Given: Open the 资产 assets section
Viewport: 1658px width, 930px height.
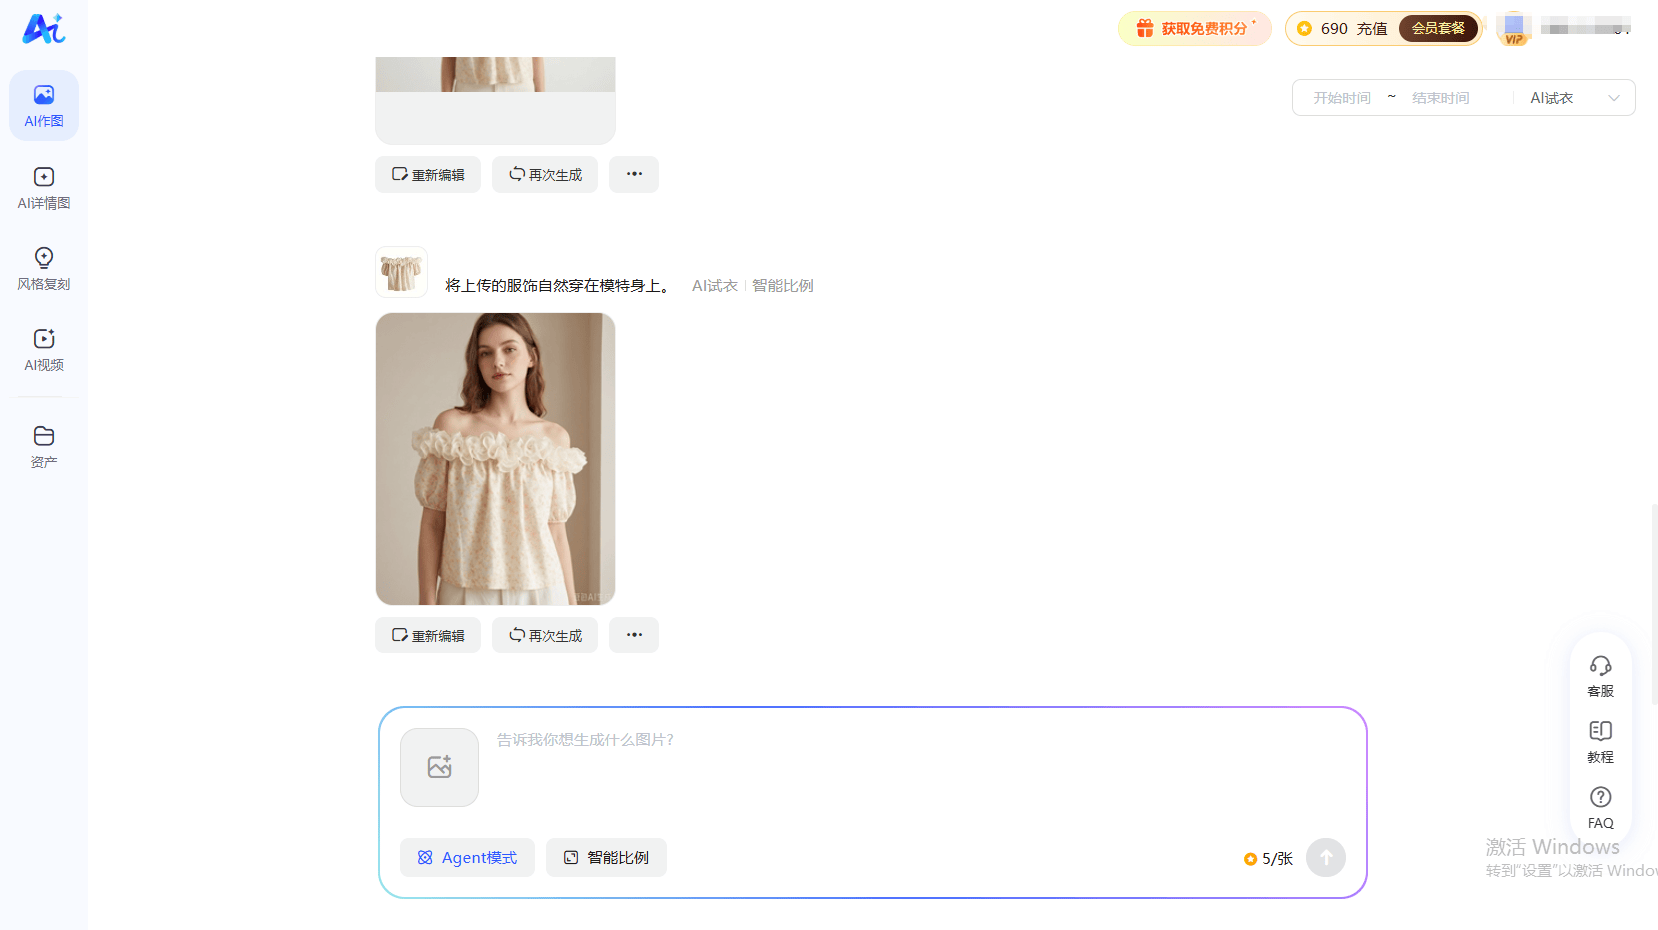Looking at the screenshot, I should (44, 447).
